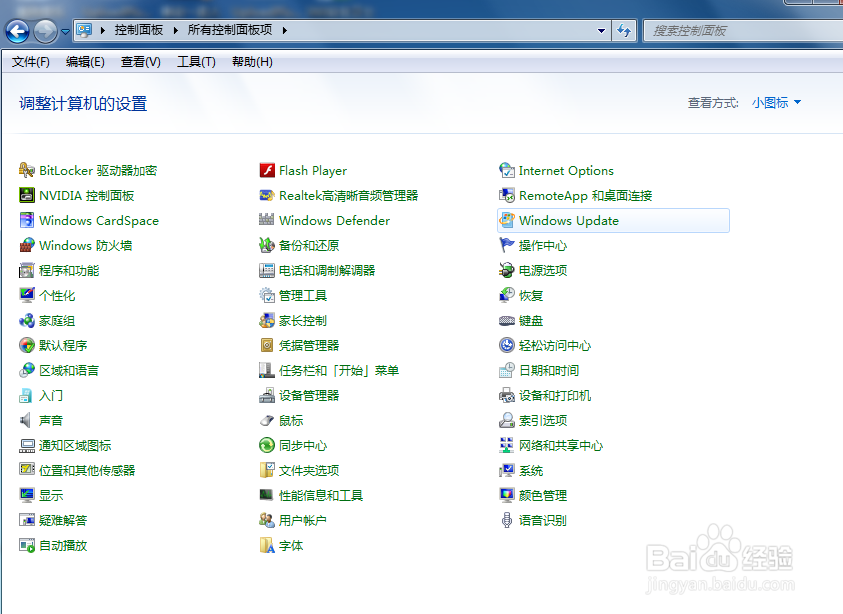Open 操作中心 flag icon
This screenshot has height=614, width=843.
click(x=506, y=245)
